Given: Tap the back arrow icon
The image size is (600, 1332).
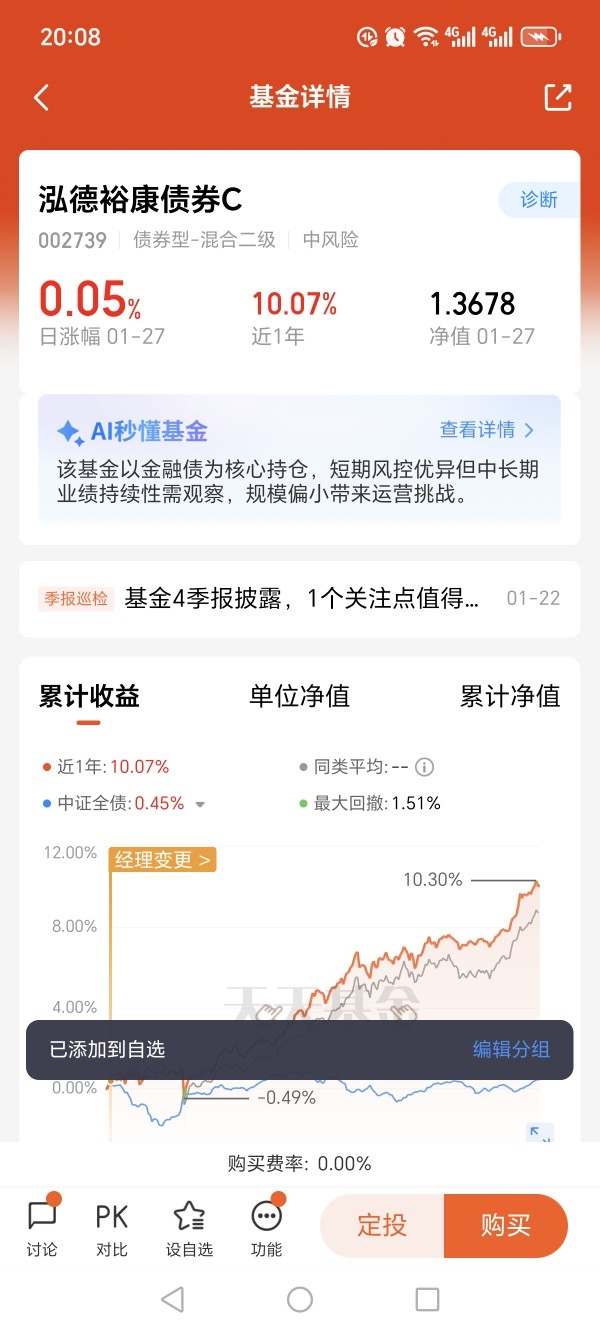Looking at the screenshot, I should (x=41, y=97).
